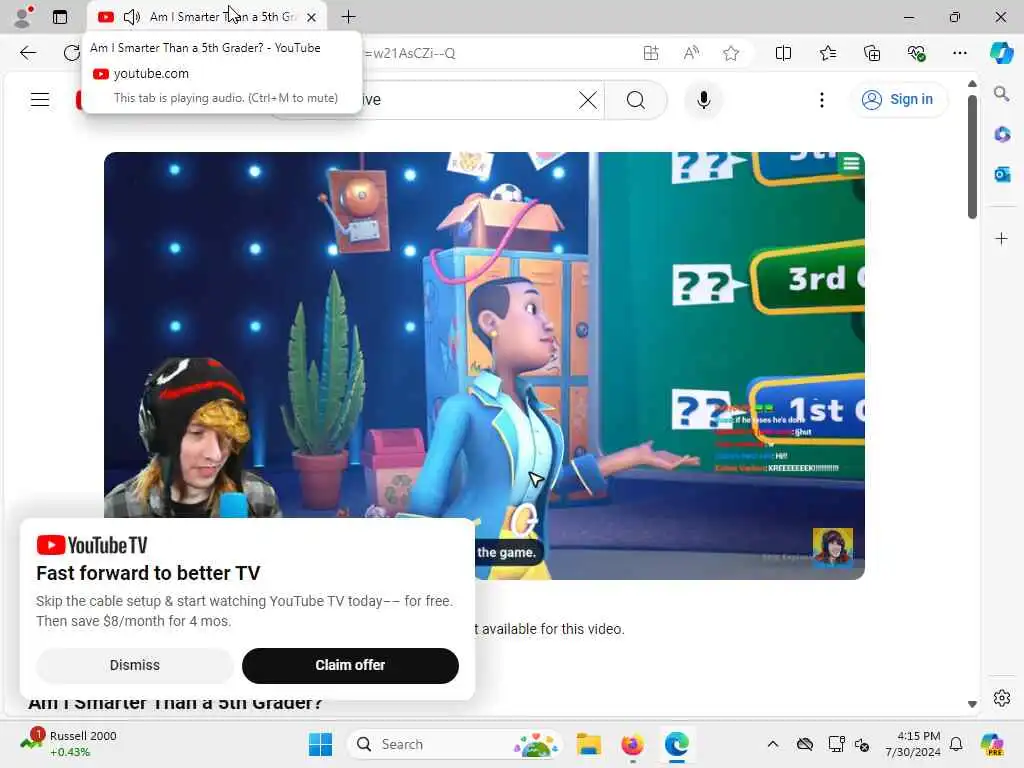Open sidebar settings gear icon
The width and height of the screenshot is (1024, 768).
1001,698
